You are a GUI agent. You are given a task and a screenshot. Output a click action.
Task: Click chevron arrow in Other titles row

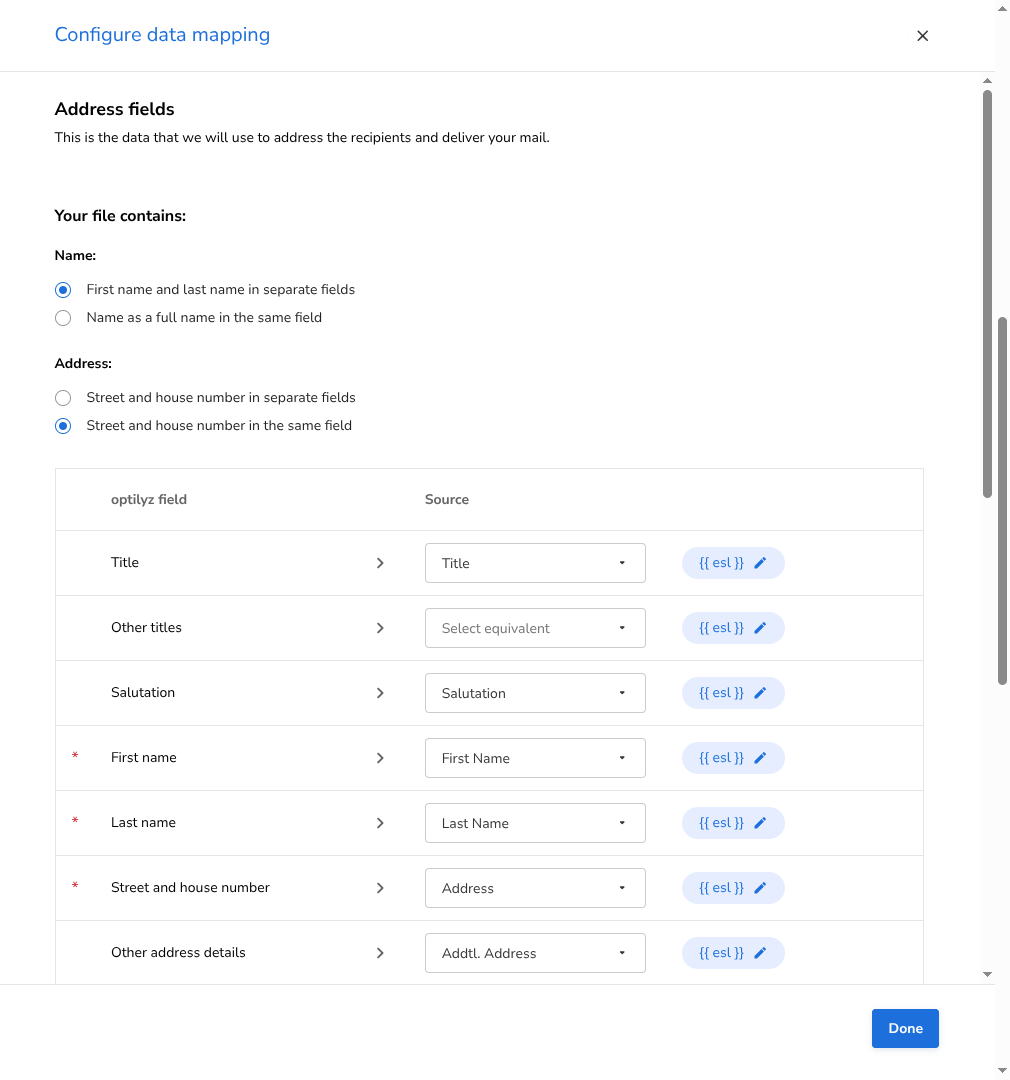[x=380, y=628]
